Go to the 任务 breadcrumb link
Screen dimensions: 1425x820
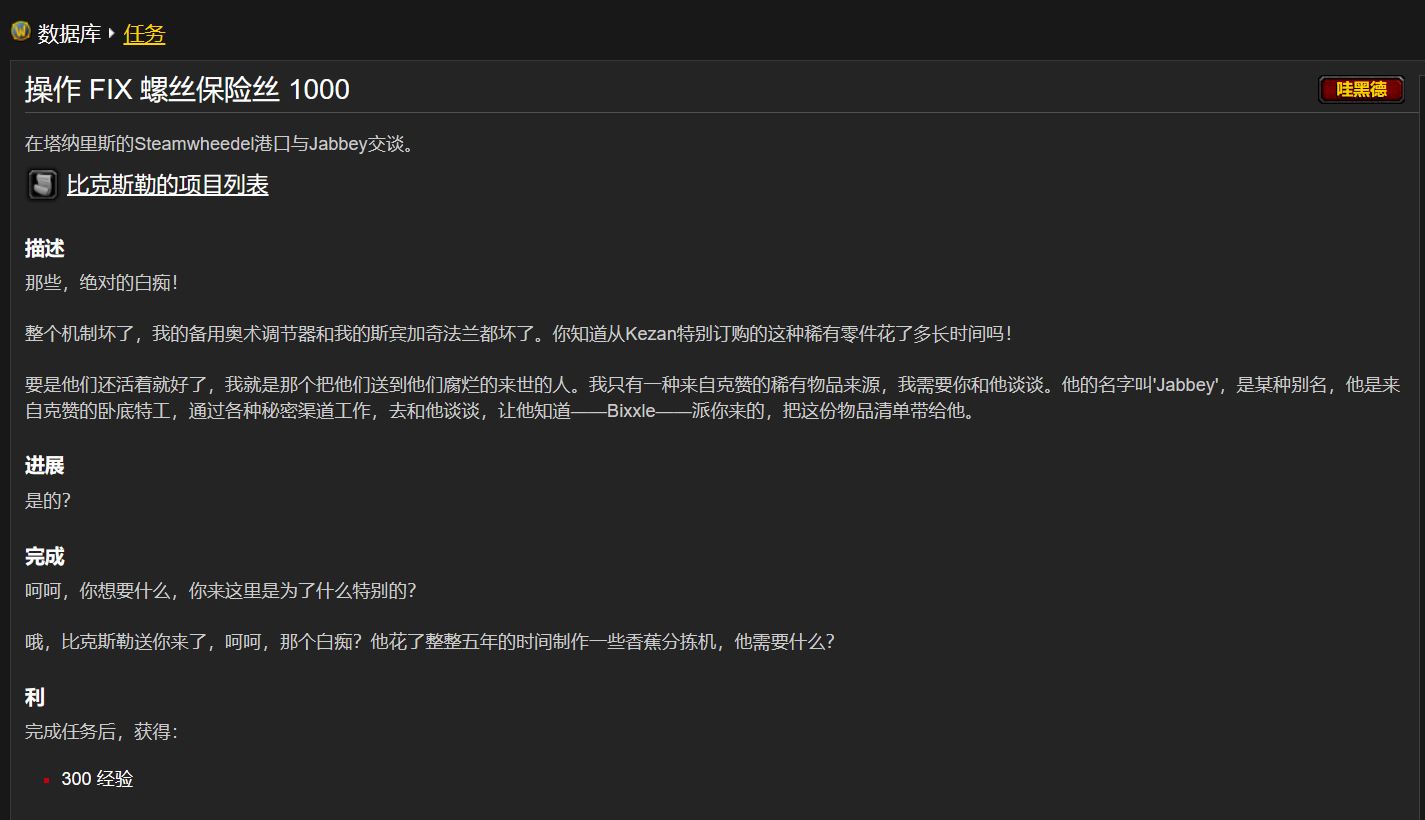click(x=144, y=34)
